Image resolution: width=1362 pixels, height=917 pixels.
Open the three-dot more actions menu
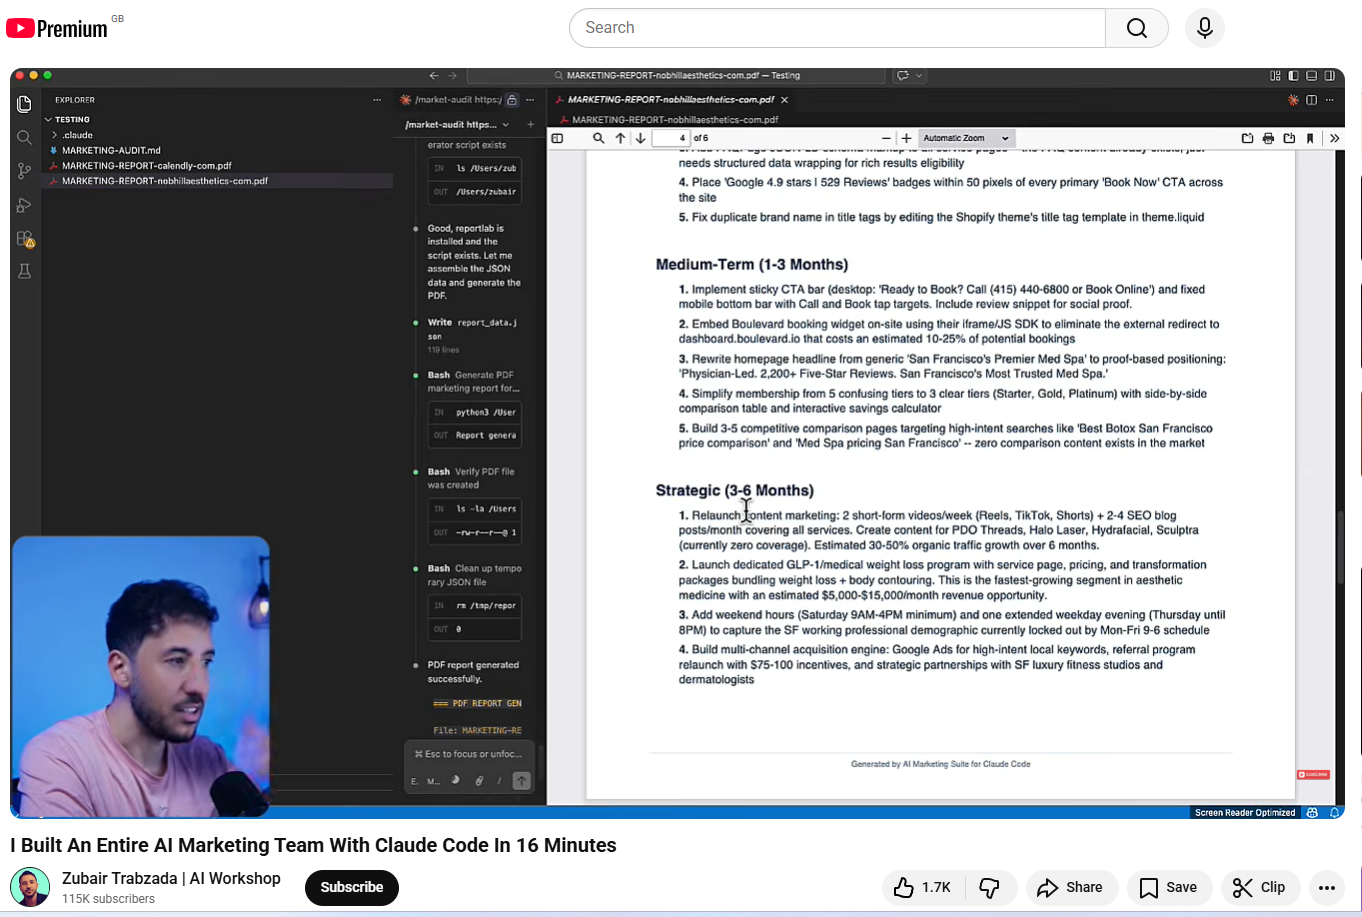tap(1326, 887)
